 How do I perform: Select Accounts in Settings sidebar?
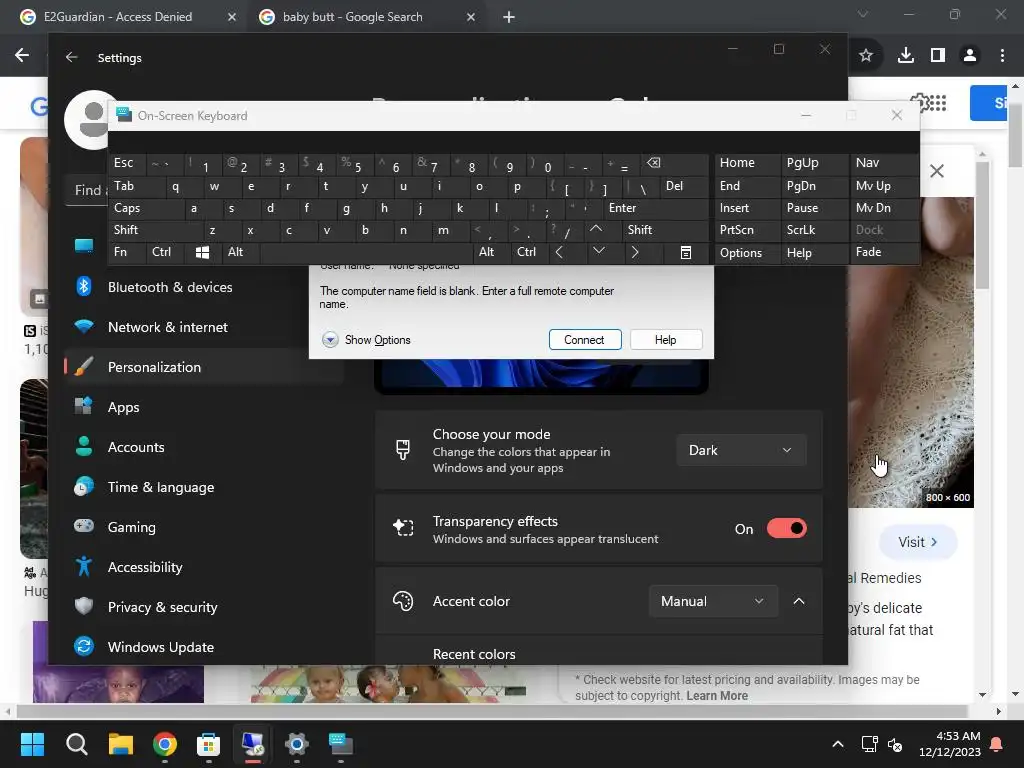tap(204, 447)
